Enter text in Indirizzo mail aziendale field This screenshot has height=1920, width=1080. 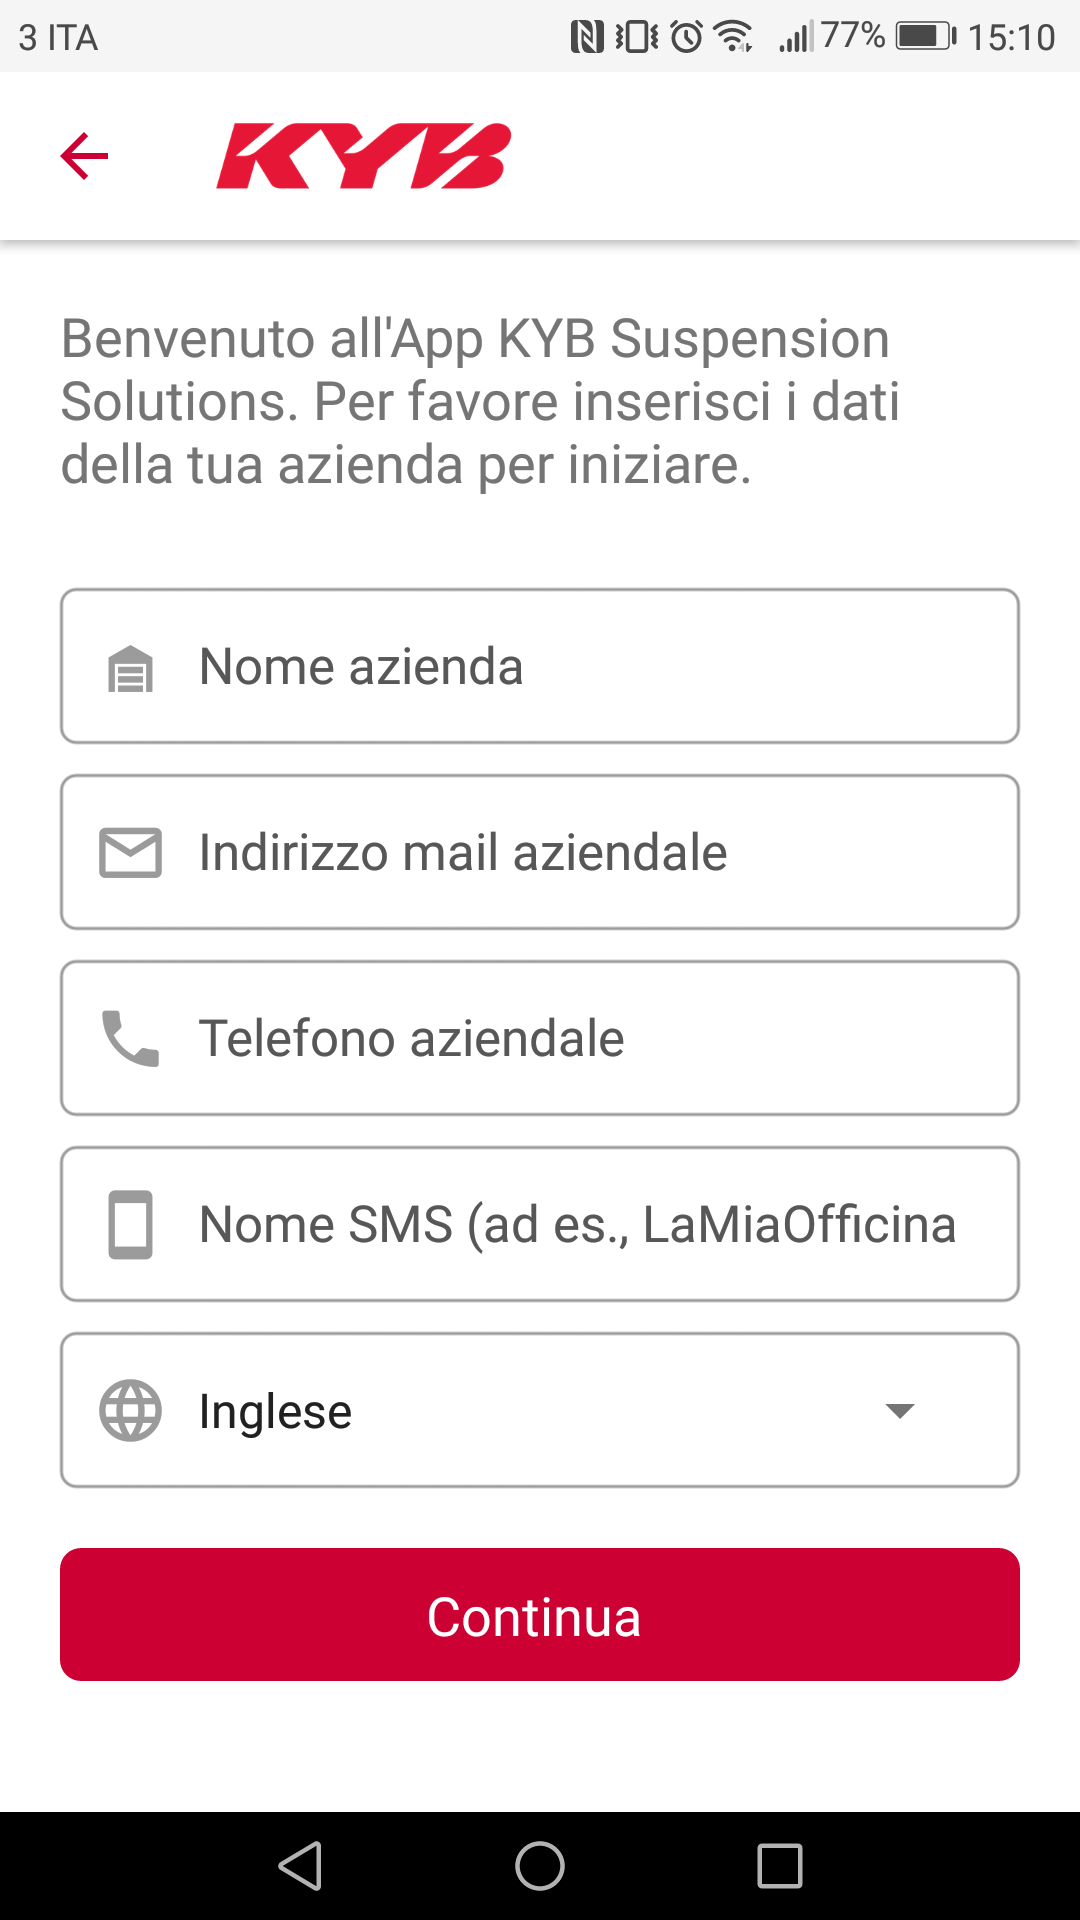point(600,853)
